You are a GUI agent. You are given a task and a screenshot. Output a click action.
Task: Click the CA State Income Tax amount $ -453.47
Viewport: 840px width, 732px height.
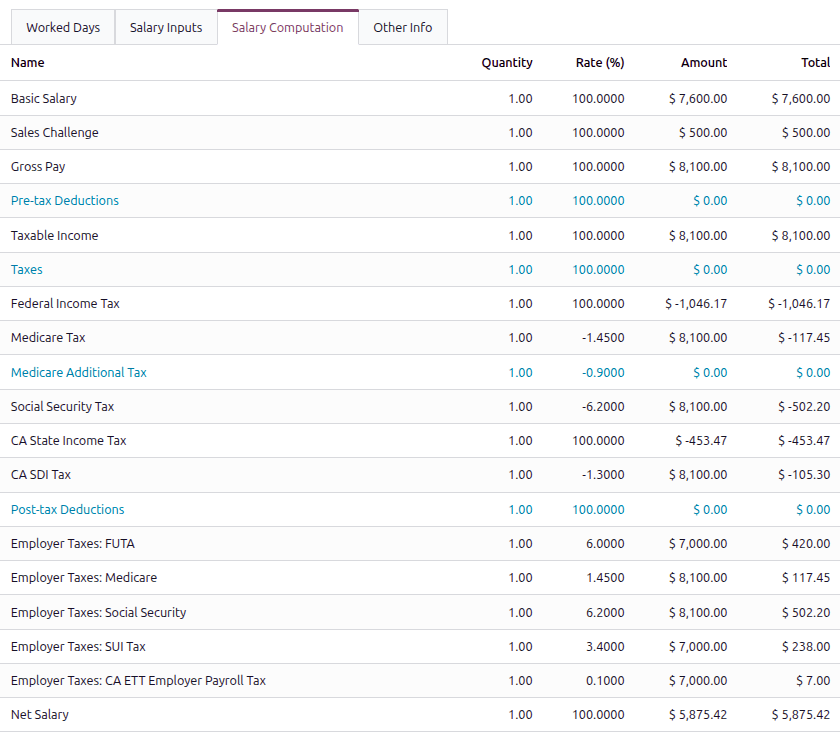701,440
